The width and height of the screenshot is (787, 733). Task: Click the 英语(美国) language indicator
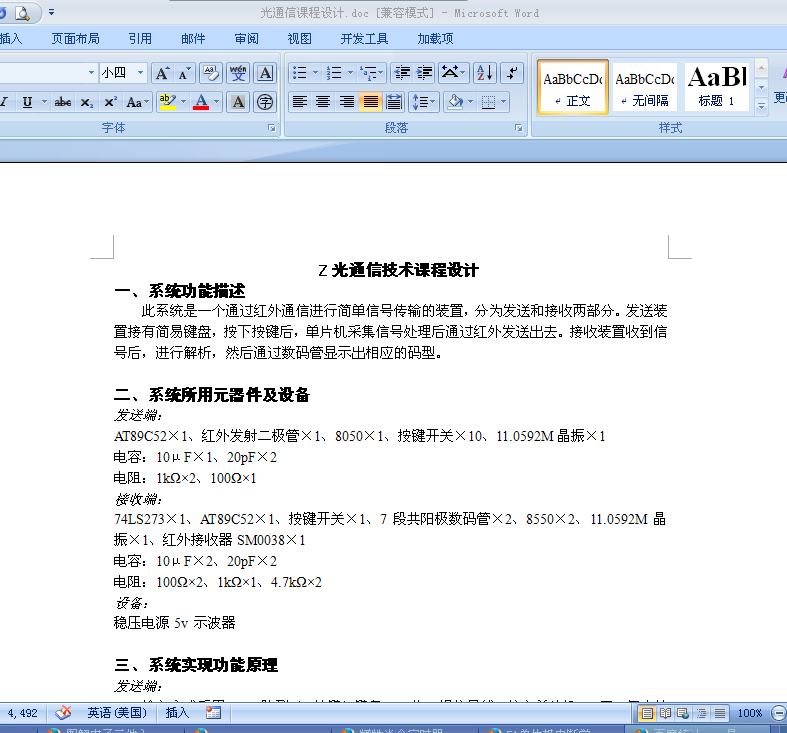click(x=117, y=713)
